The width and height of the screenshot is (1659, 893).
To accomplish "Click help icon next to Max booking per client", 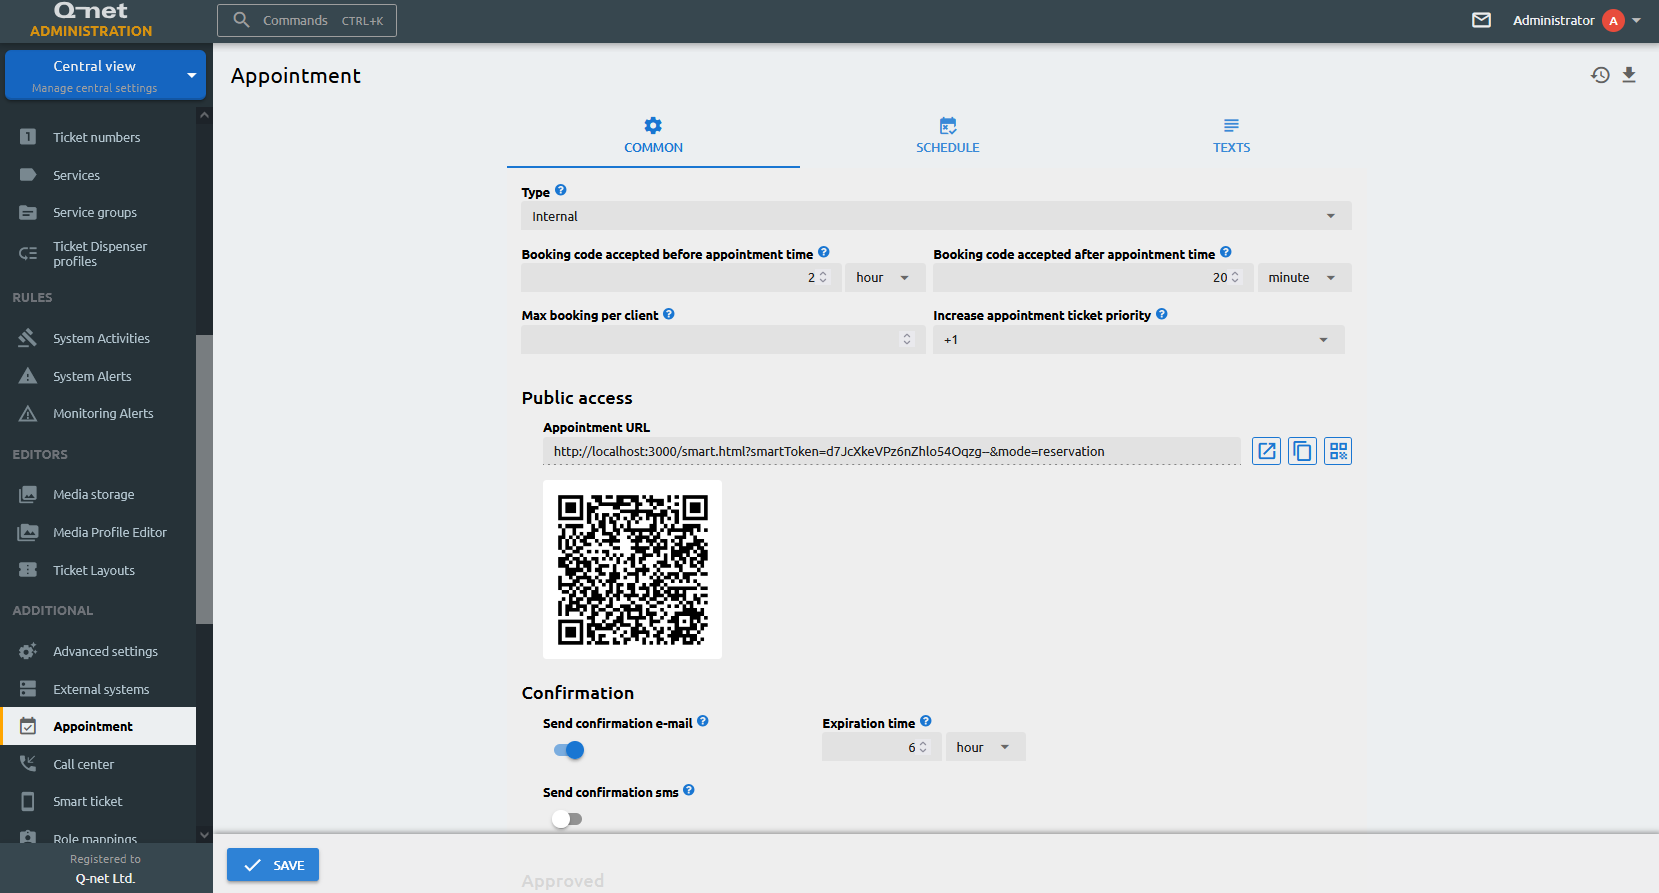I will pyautogui.click(x=669, y=314).
